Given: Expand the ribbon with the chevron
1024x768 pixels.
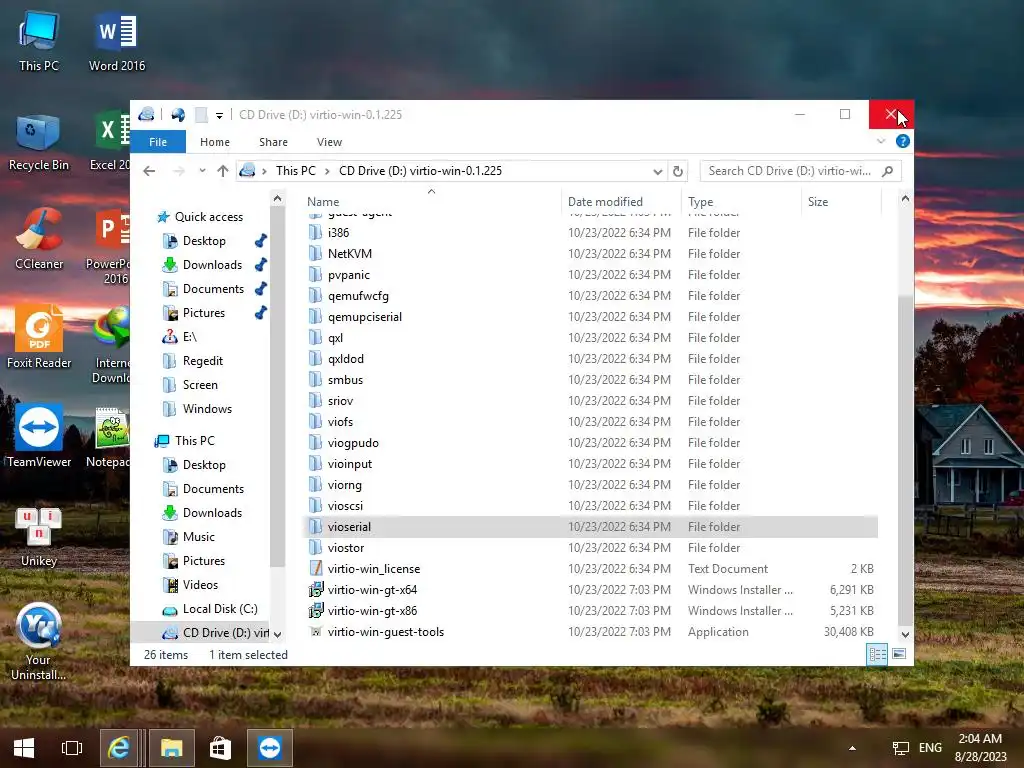Looking at the screenshot, I should click(881, 141).
